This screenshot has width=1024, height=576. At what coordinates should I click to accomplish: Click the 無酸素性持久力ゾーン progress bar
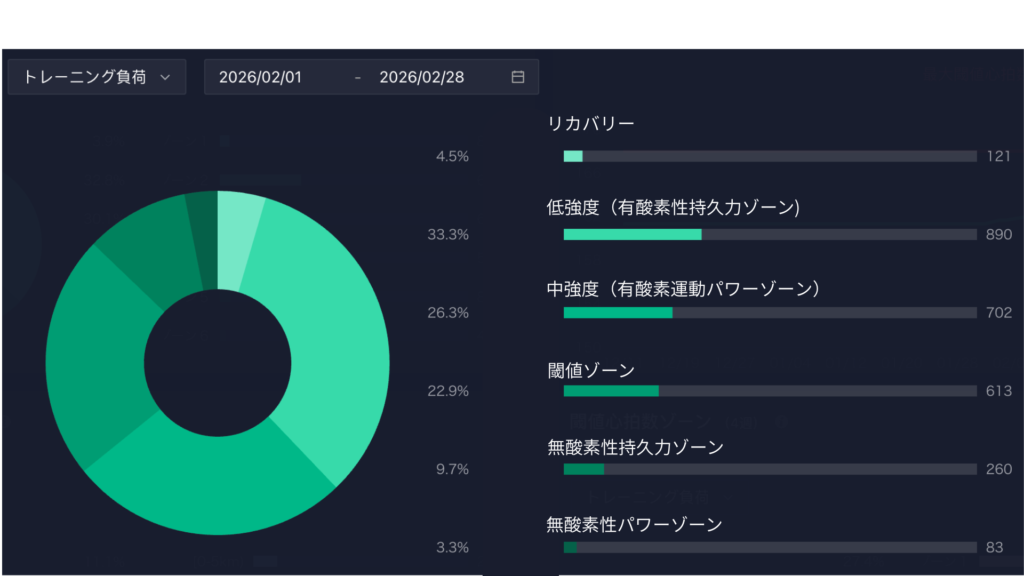770,469
